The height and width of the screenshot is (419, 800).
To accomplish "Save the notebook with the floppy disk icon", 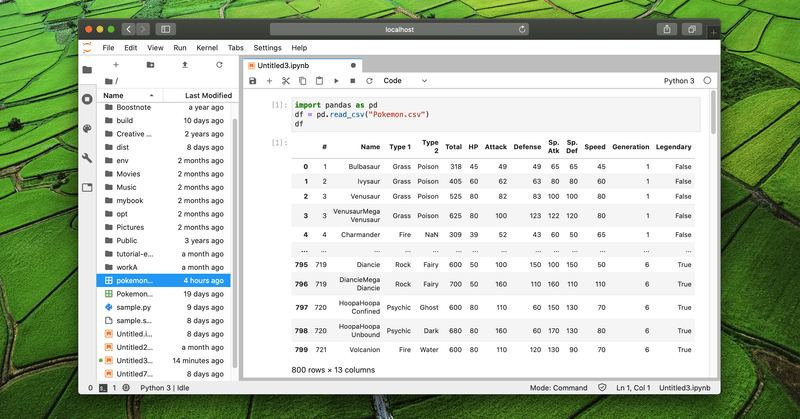I will (253, 81).
